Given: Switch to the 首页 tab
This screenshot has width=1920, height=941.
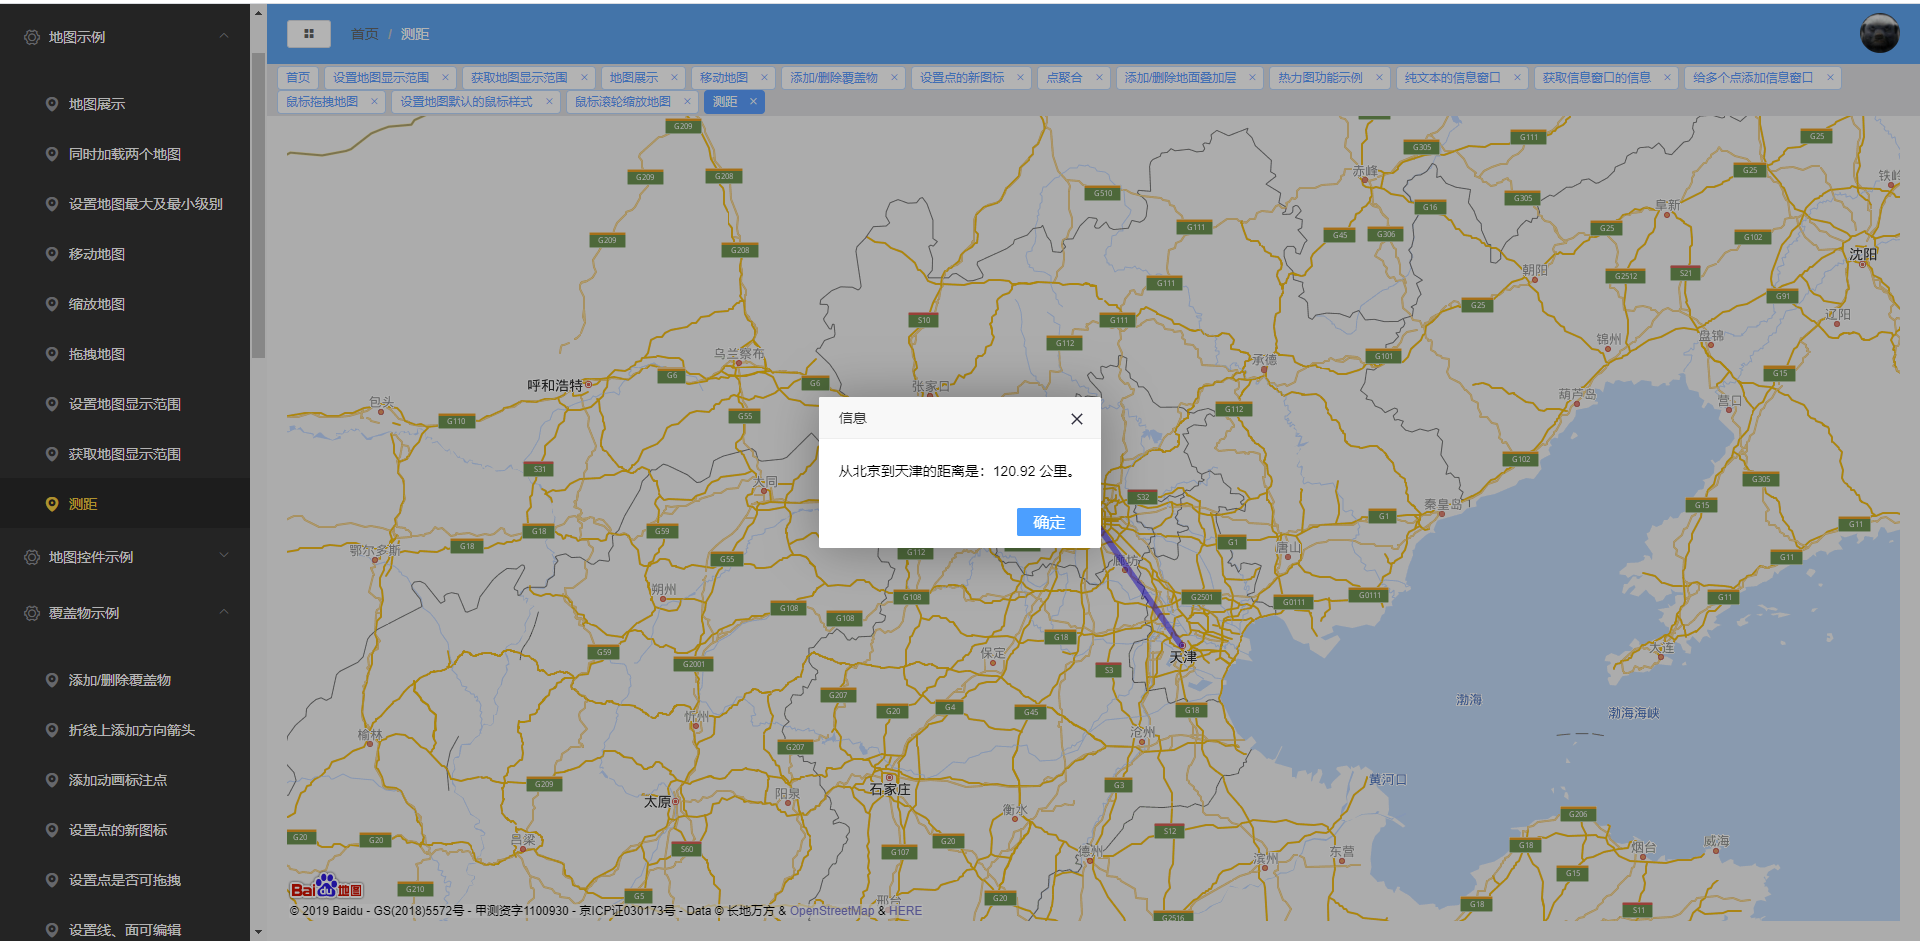Looking at the screenshot, I should pos(298,77).
